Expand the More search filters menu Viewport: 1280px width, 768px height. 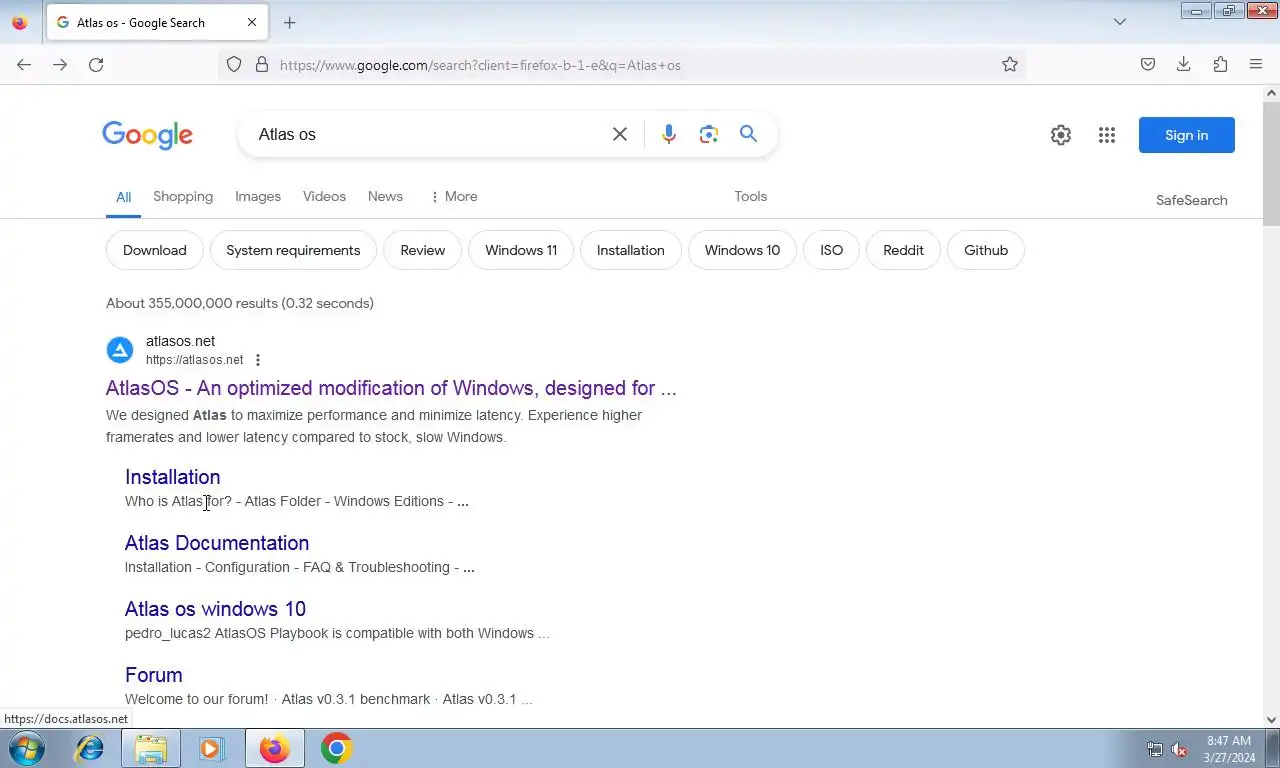click(x=453, y=196)
